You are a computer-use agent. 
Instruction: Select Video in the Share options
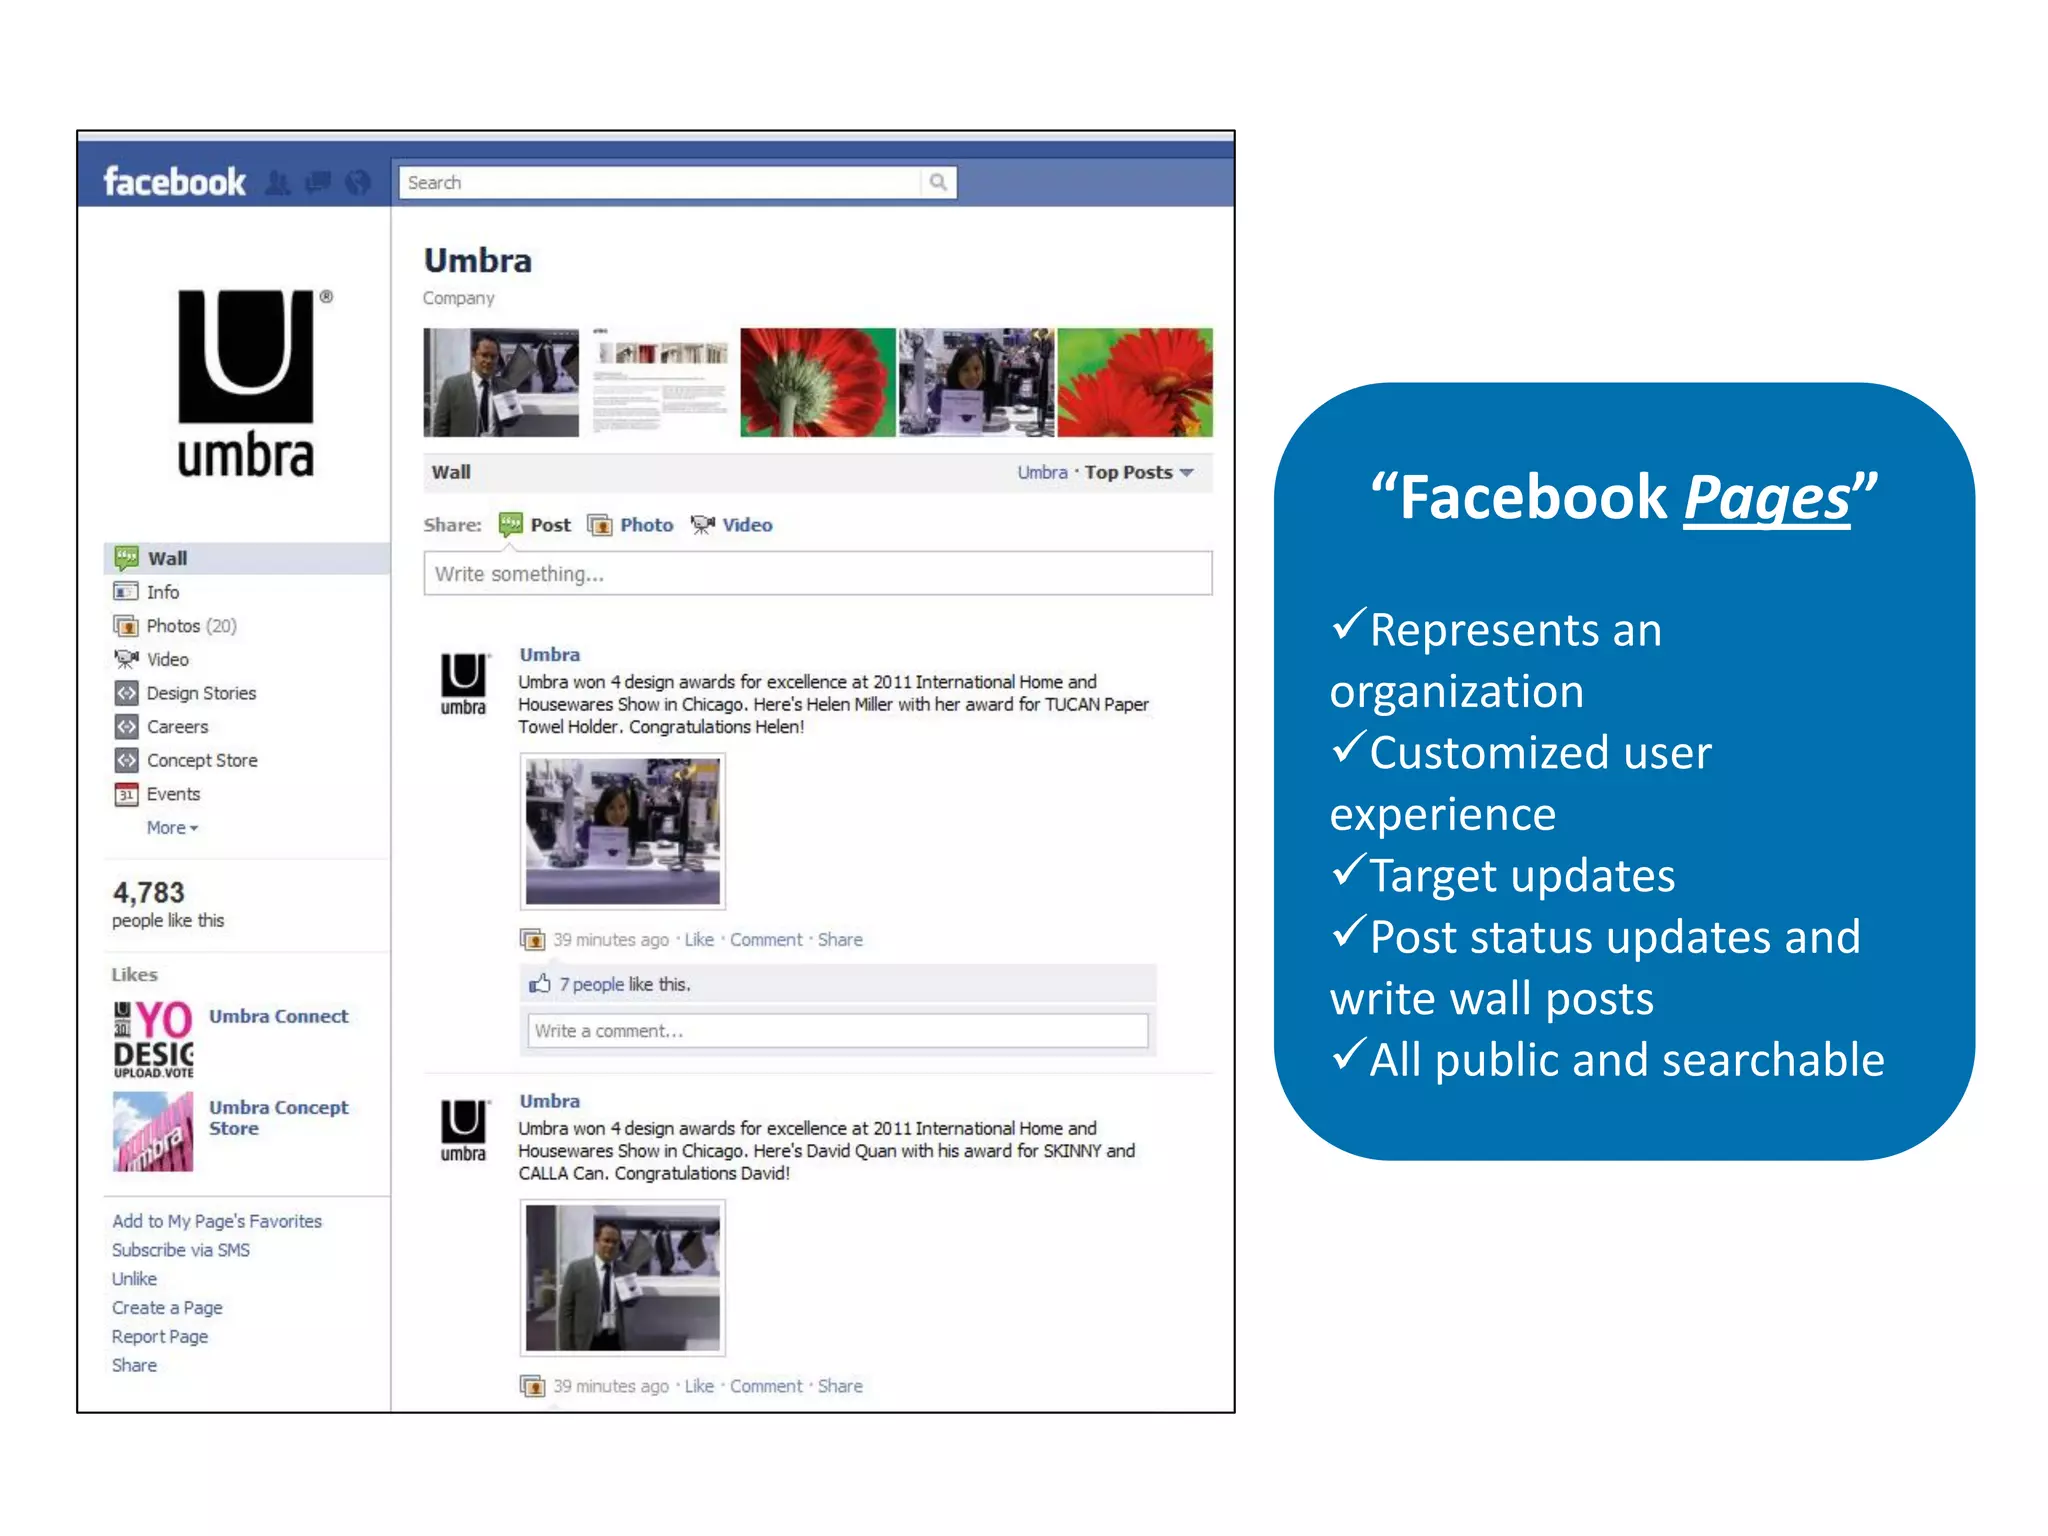coord(747,525)
